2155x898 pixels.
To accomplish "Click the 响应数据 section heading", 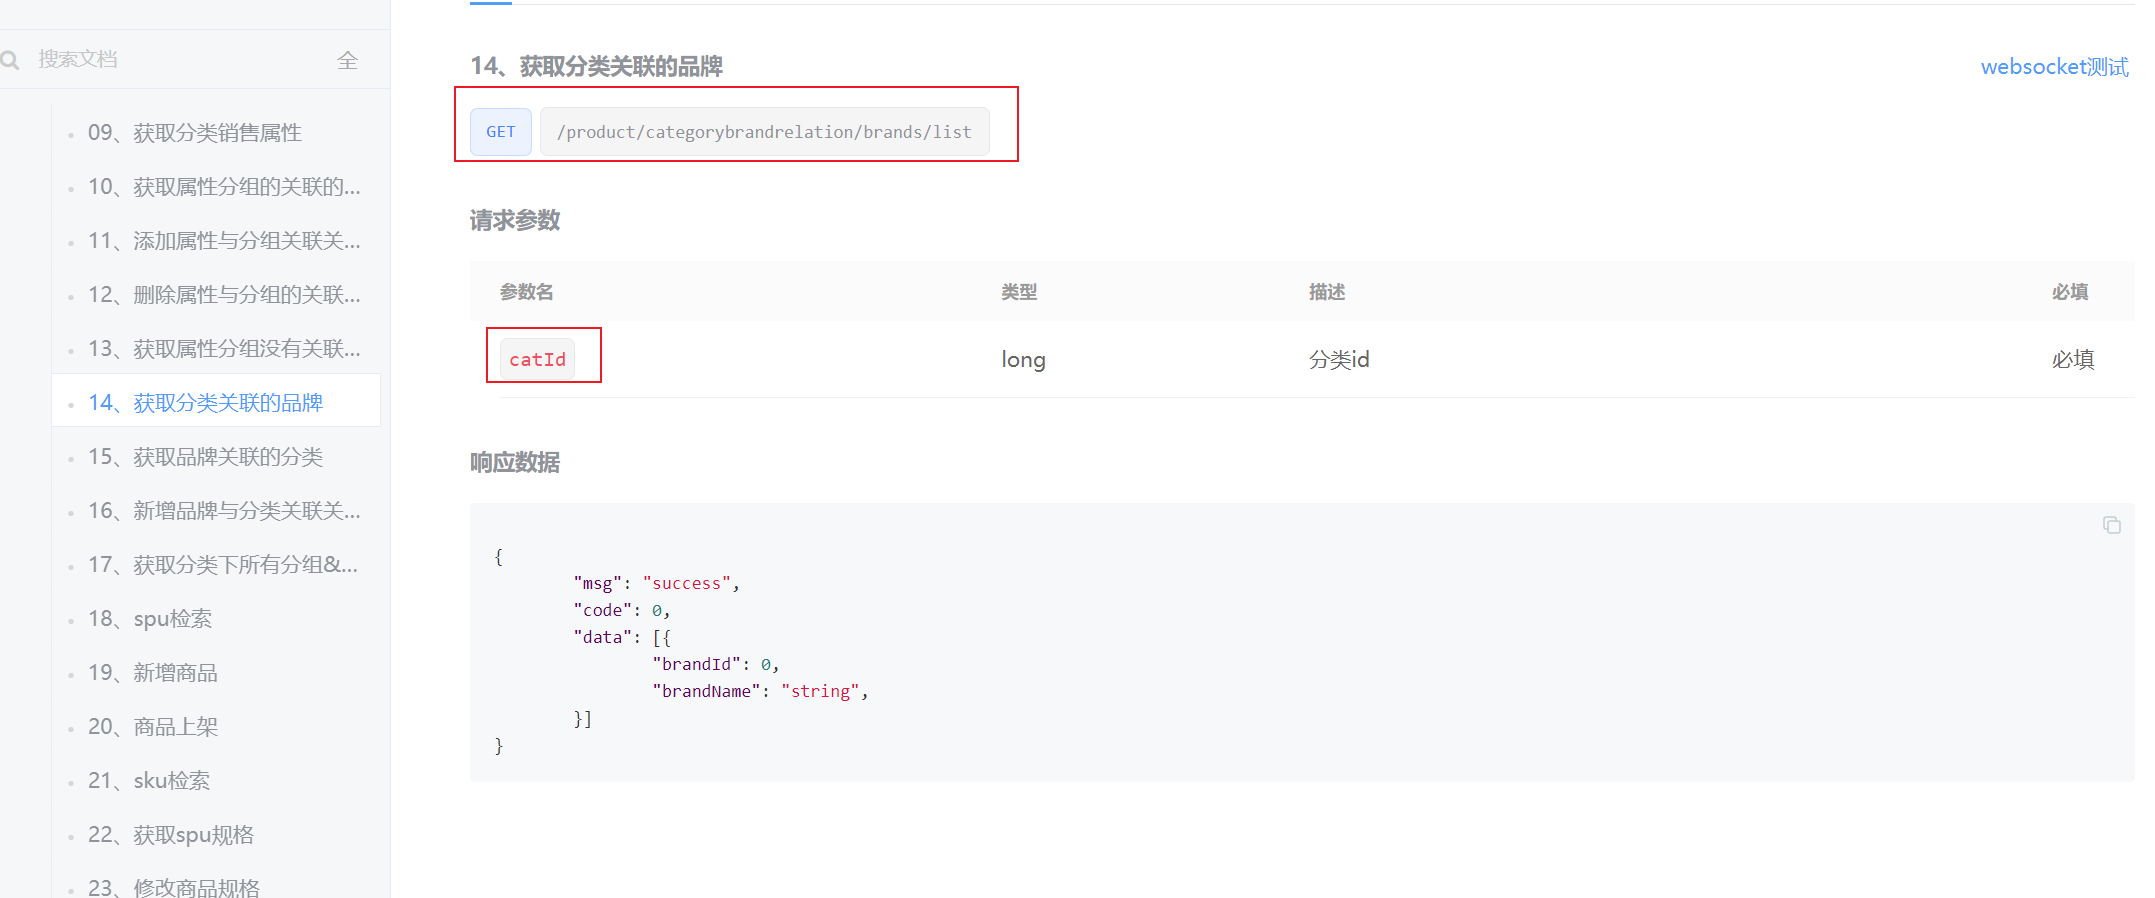I will (x=515, y=462).
